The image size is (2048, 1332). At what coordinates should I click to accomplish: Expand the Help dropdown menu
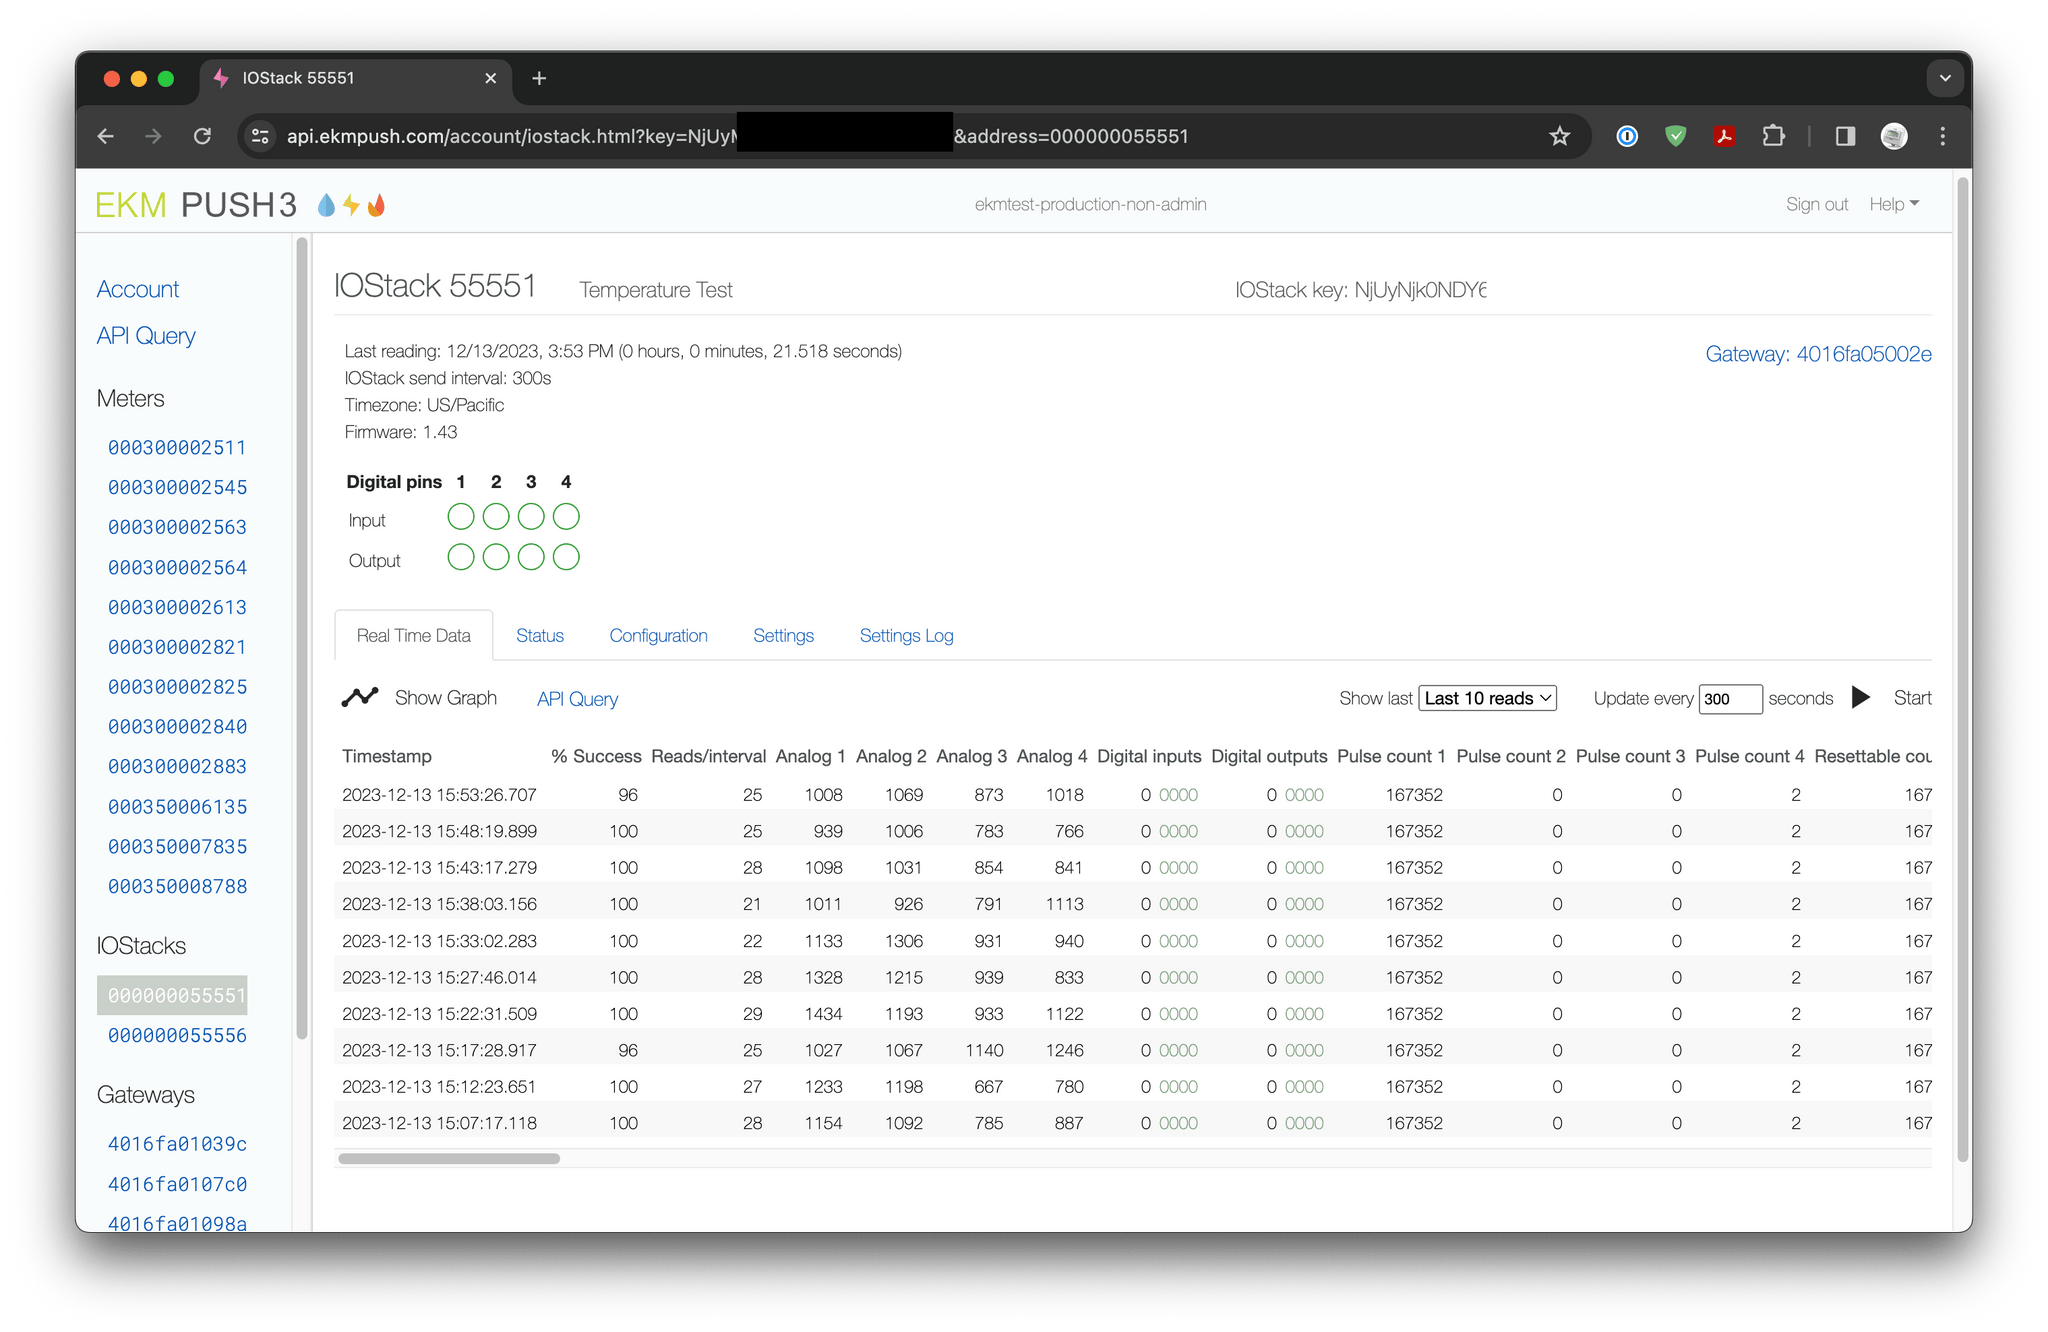[x=1893, y=203]
